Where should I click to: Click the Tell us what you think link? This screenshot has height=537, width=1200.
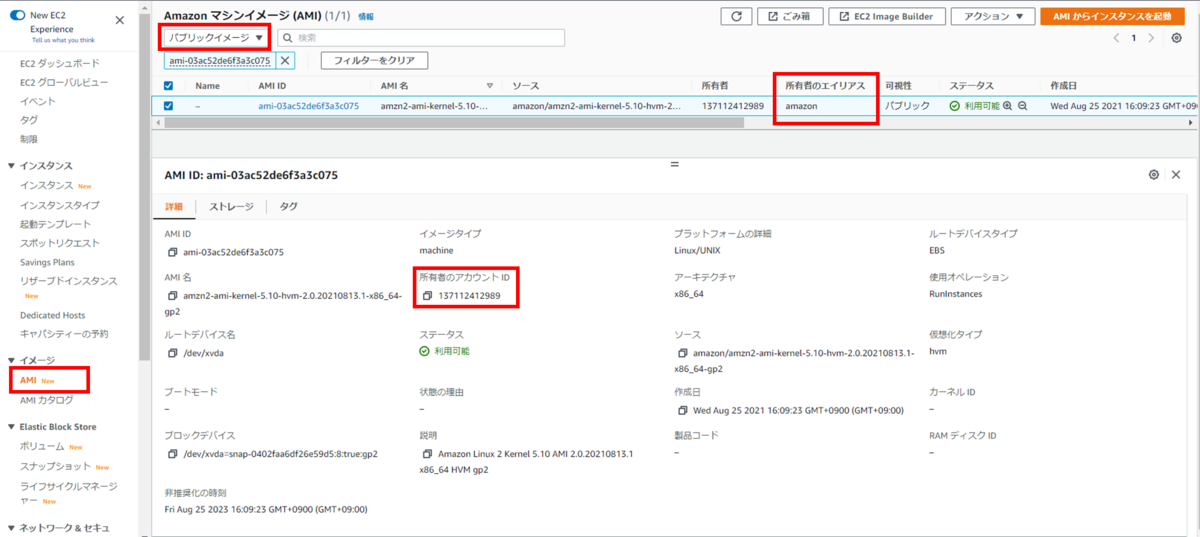click(x=63, y=40)
